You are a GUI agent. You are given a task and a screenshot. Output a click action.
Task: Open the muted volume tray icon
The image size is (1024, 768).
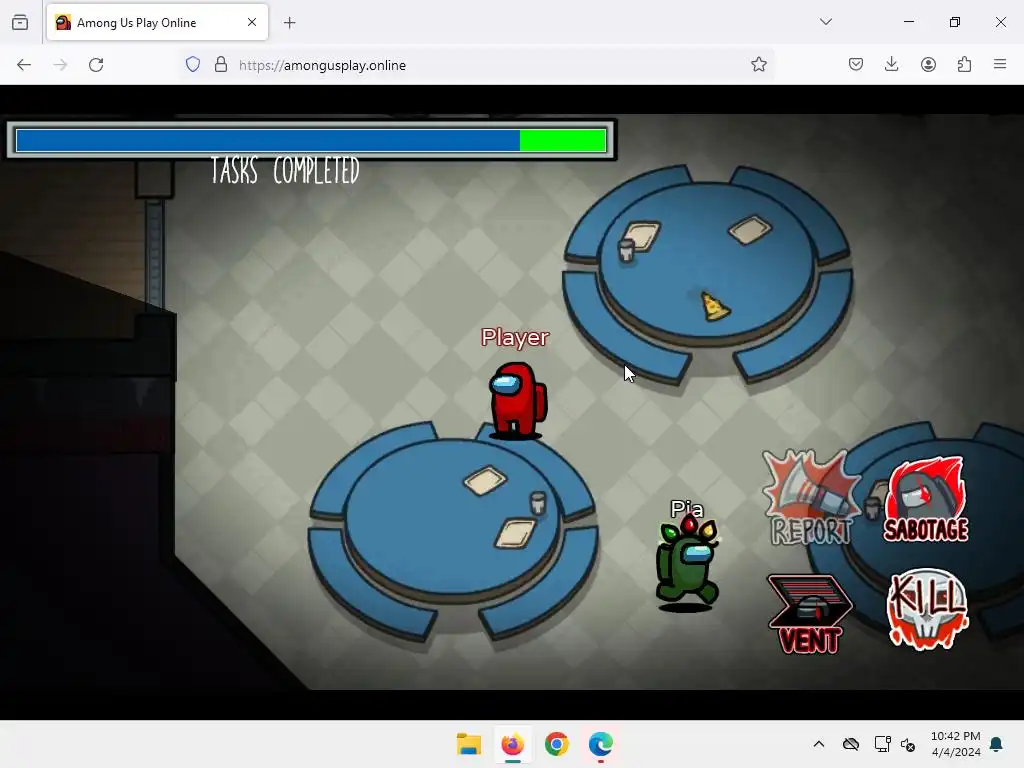click(908, 744)
